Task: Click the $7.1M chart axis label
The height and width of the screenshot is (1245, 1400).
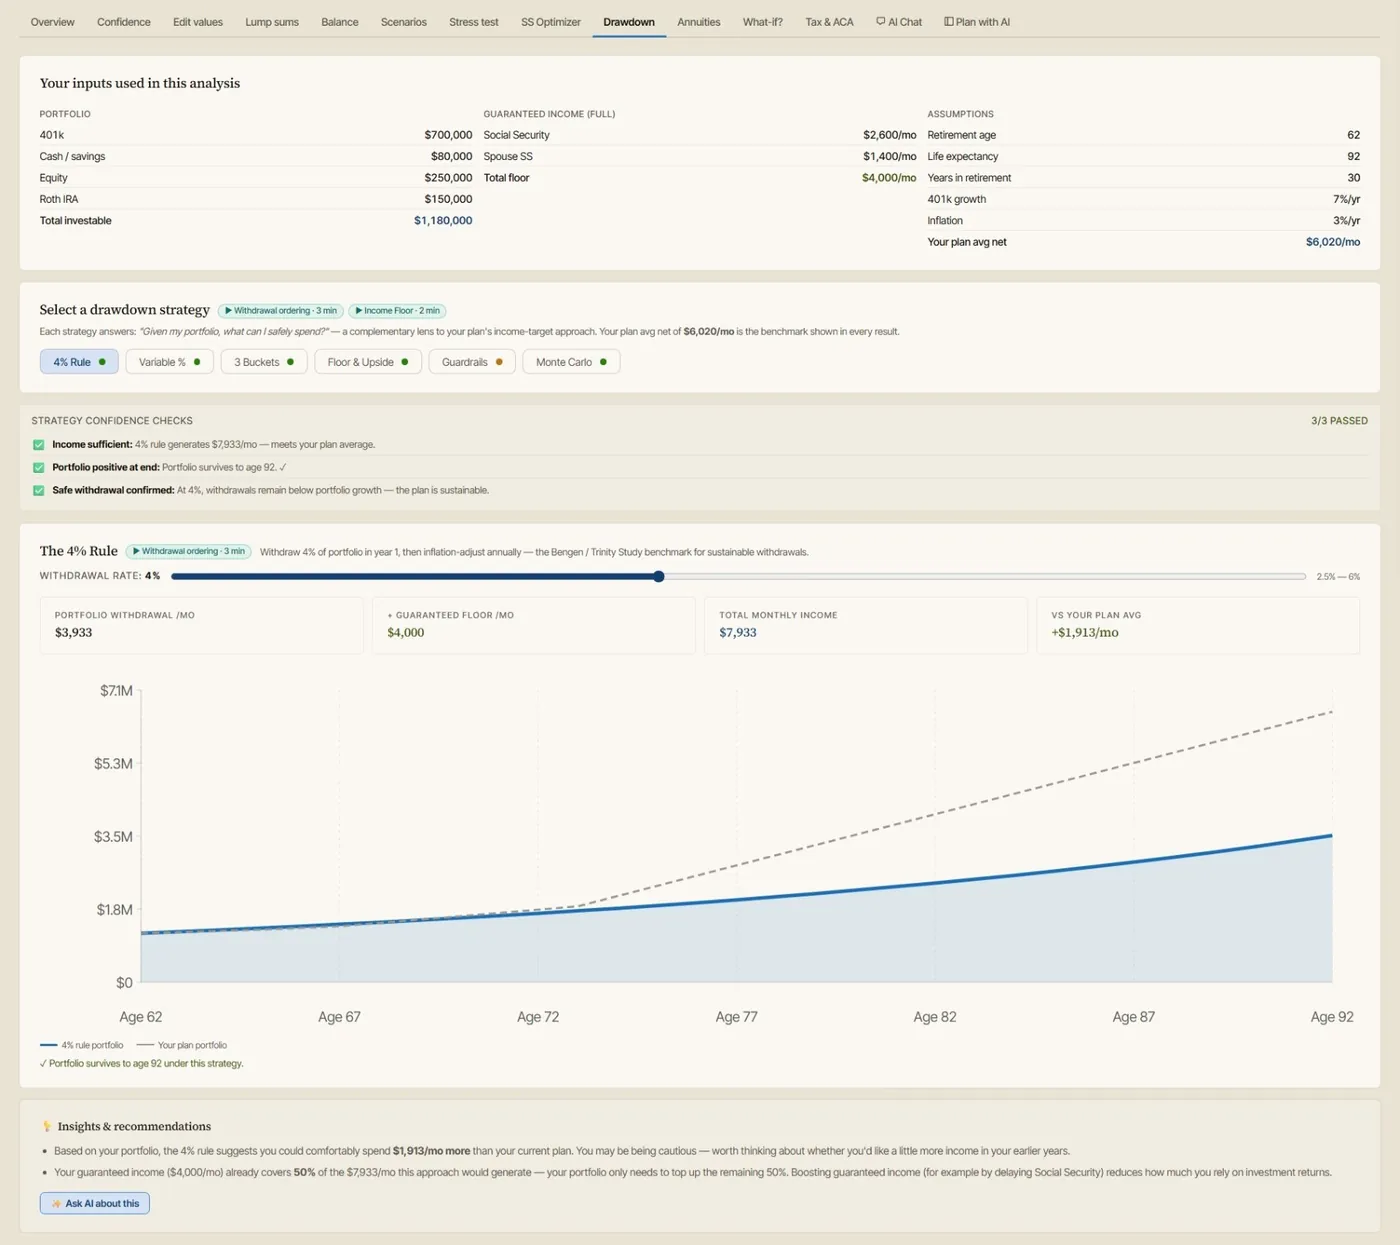Action: pyautogui.click(x=116, y=691)
